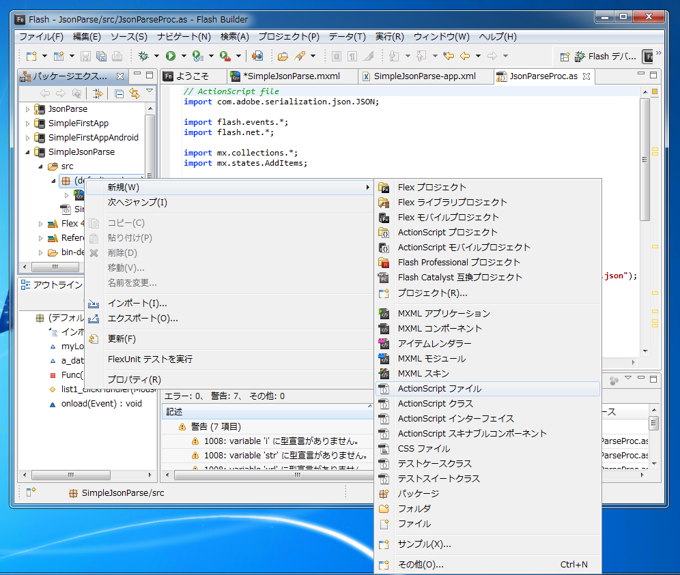Choose Flex ライブラリプロジェクト
The width and height of the screenshot is (680, 575).
(487, 203)
